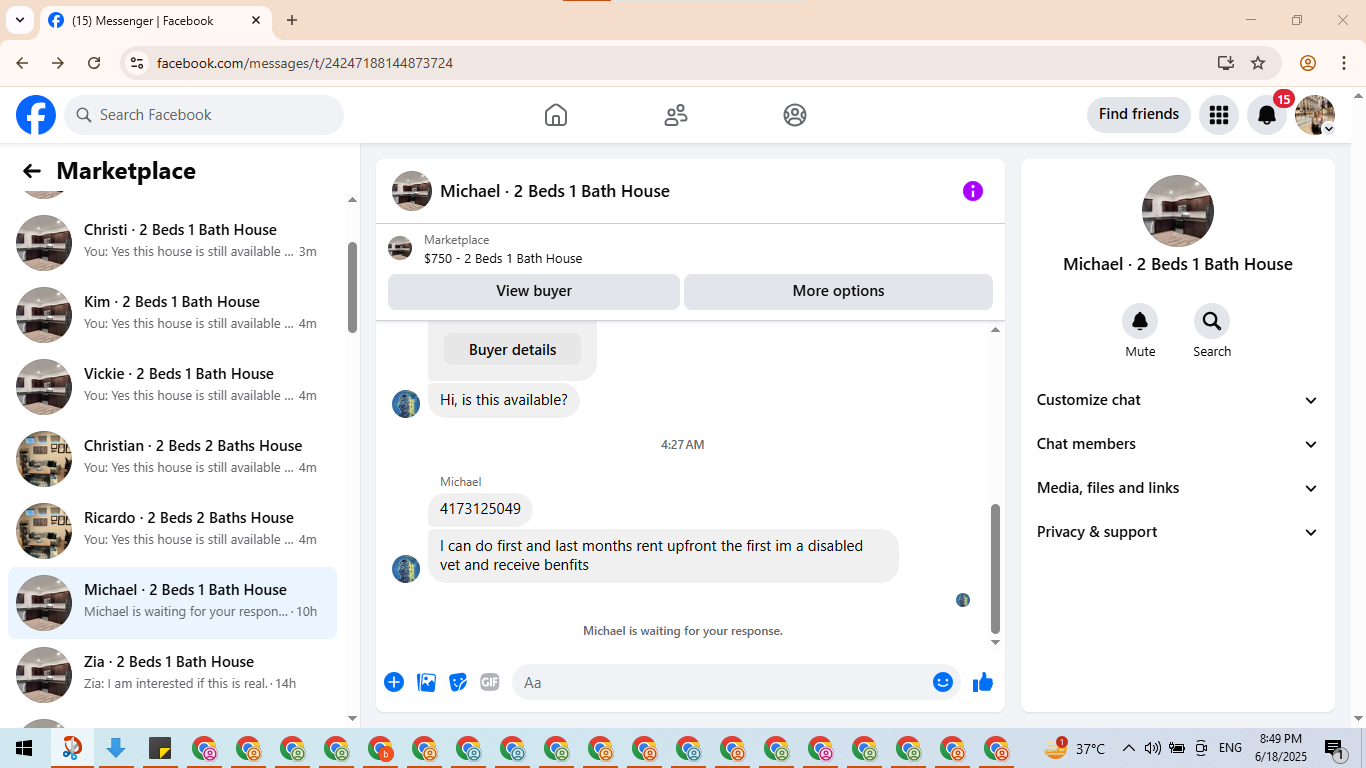Go back using Marketplace back arrow
Screen dimensions: 1366x768
[32, 171]
